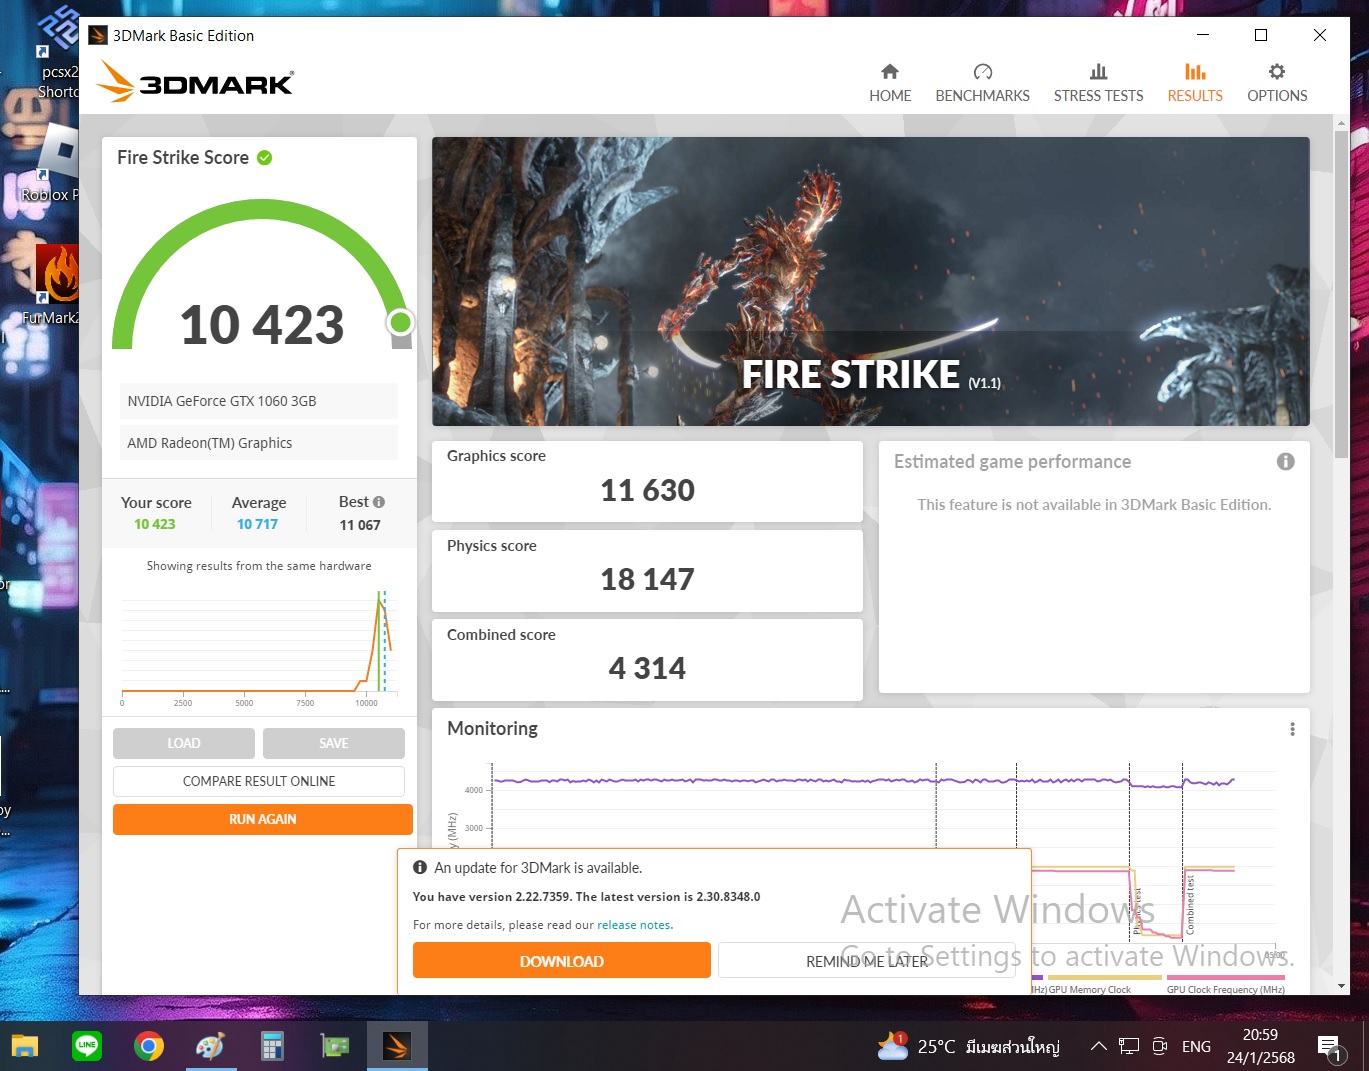Click NVIDIA GeForce GTX 1060 3GB entry
This screenshot has height=1071, width=1369.
tap(259, 401)
